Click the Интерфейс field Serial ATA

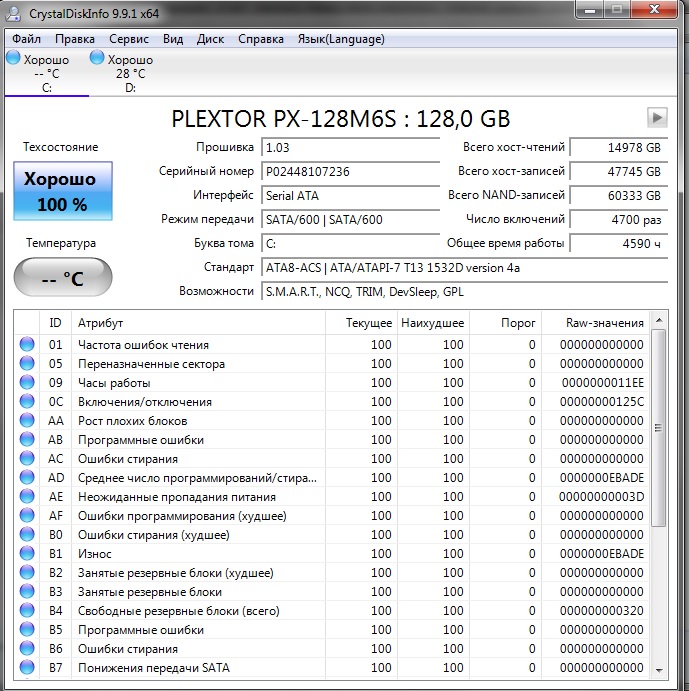[x=350, y=196]
